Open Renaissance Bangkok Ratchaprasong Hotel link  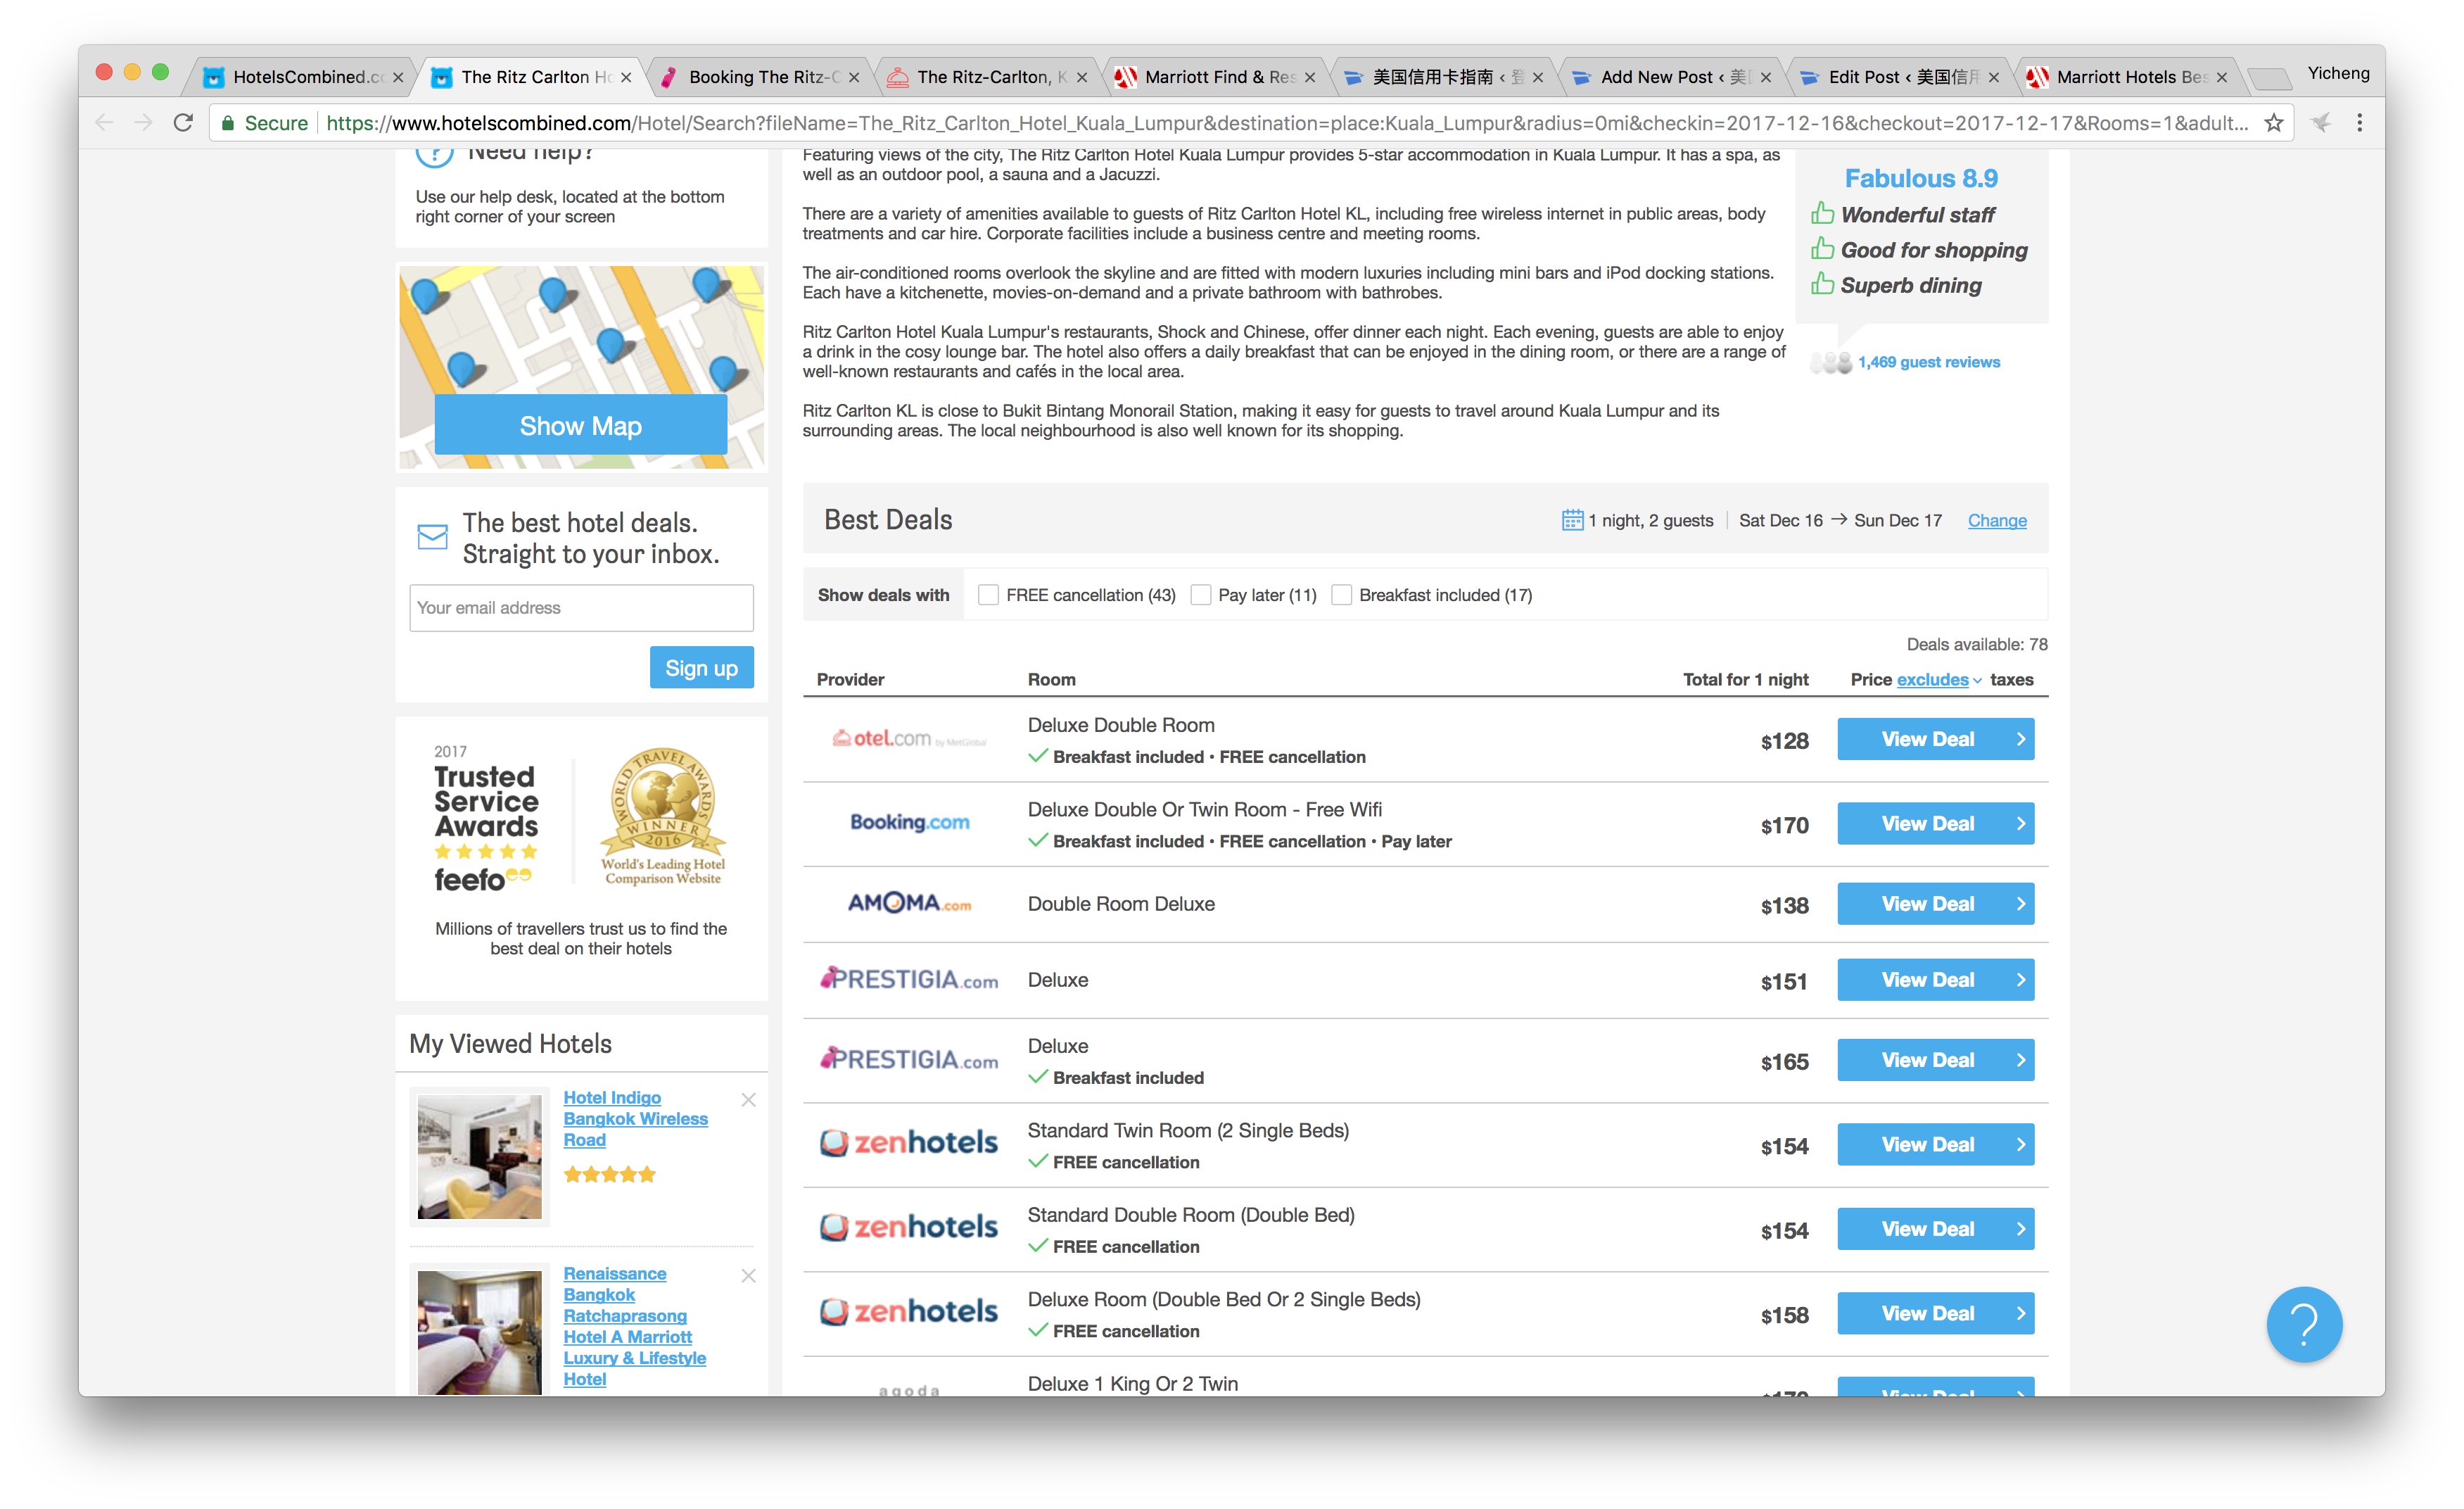[635, 1326]
